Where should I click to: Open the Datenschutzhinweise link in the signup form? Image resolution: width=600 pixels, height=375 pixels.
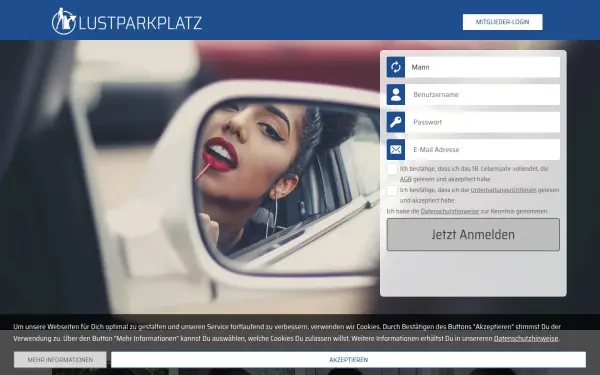(450, 211)
